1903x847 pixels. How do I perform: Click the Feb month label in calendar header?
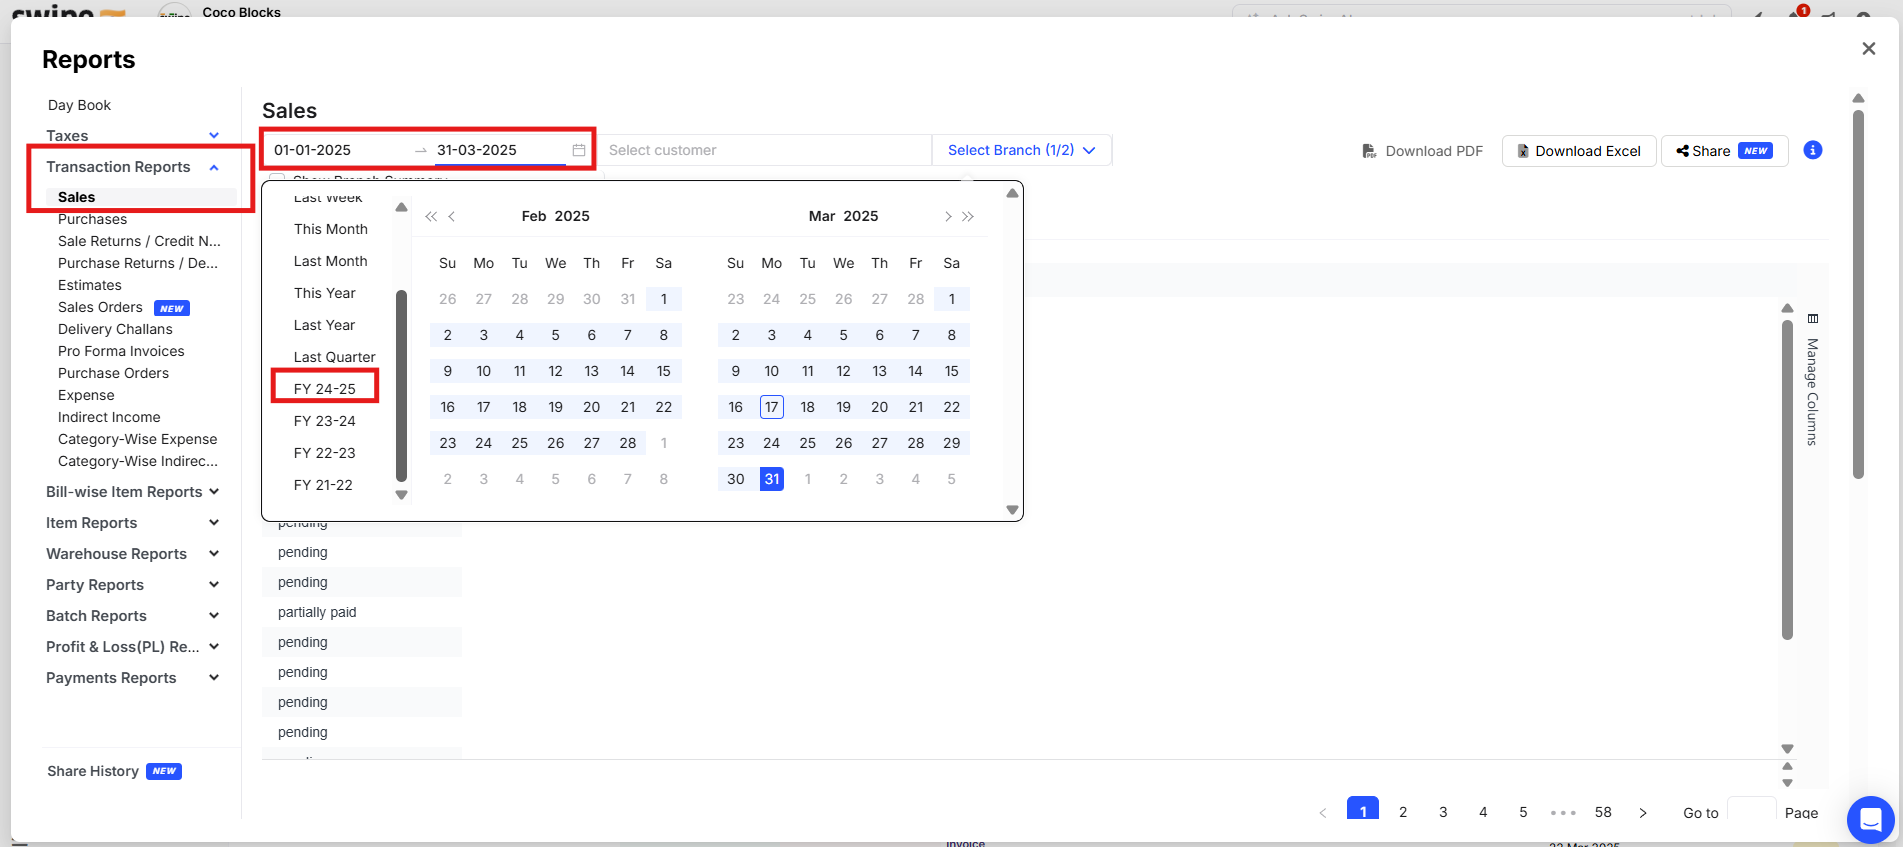534,216
